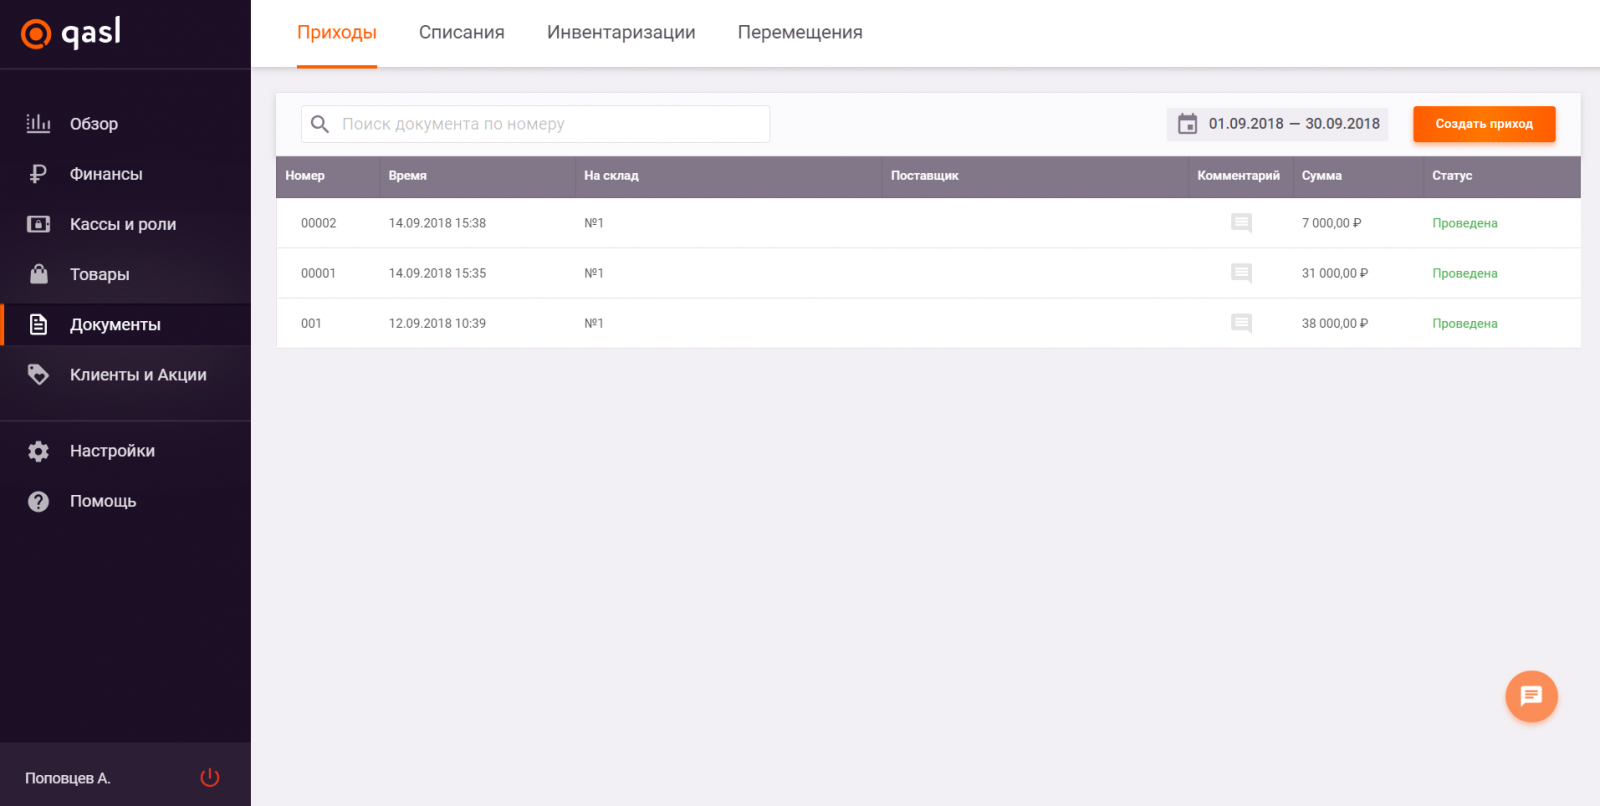
Task: Click the Создать приход button
Action: (1483, 124)
